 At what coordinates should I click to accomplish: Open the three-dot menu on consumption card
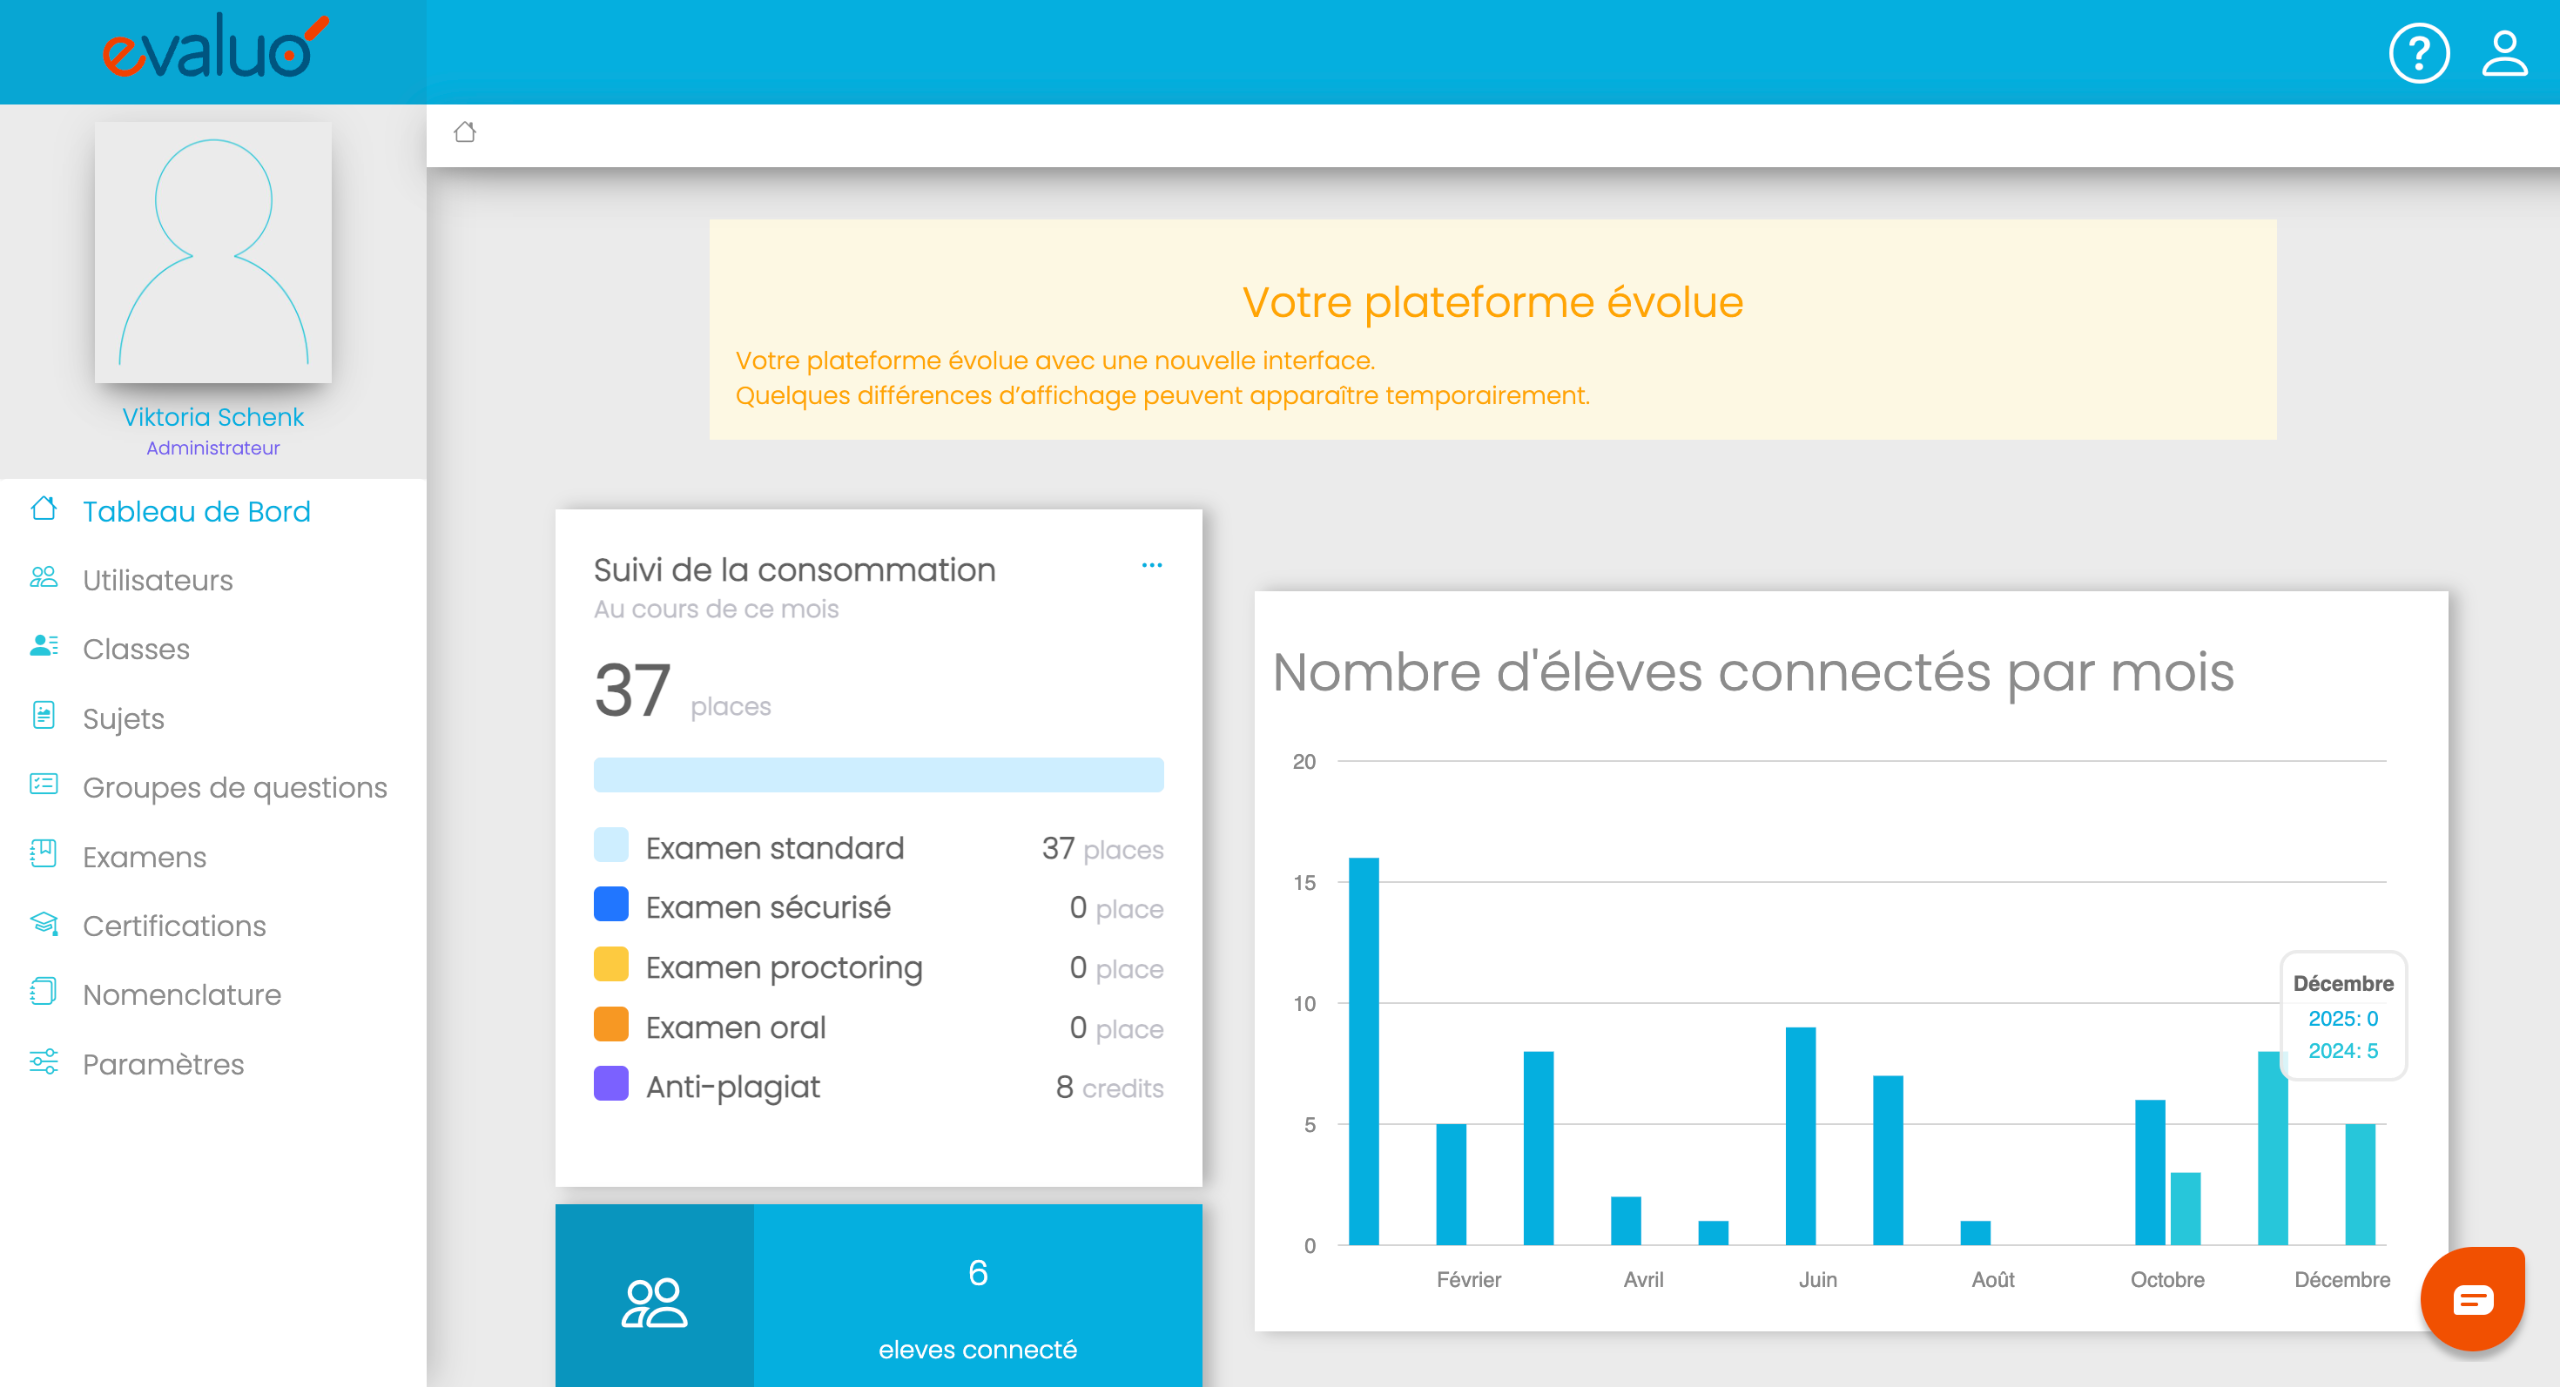1152,565
